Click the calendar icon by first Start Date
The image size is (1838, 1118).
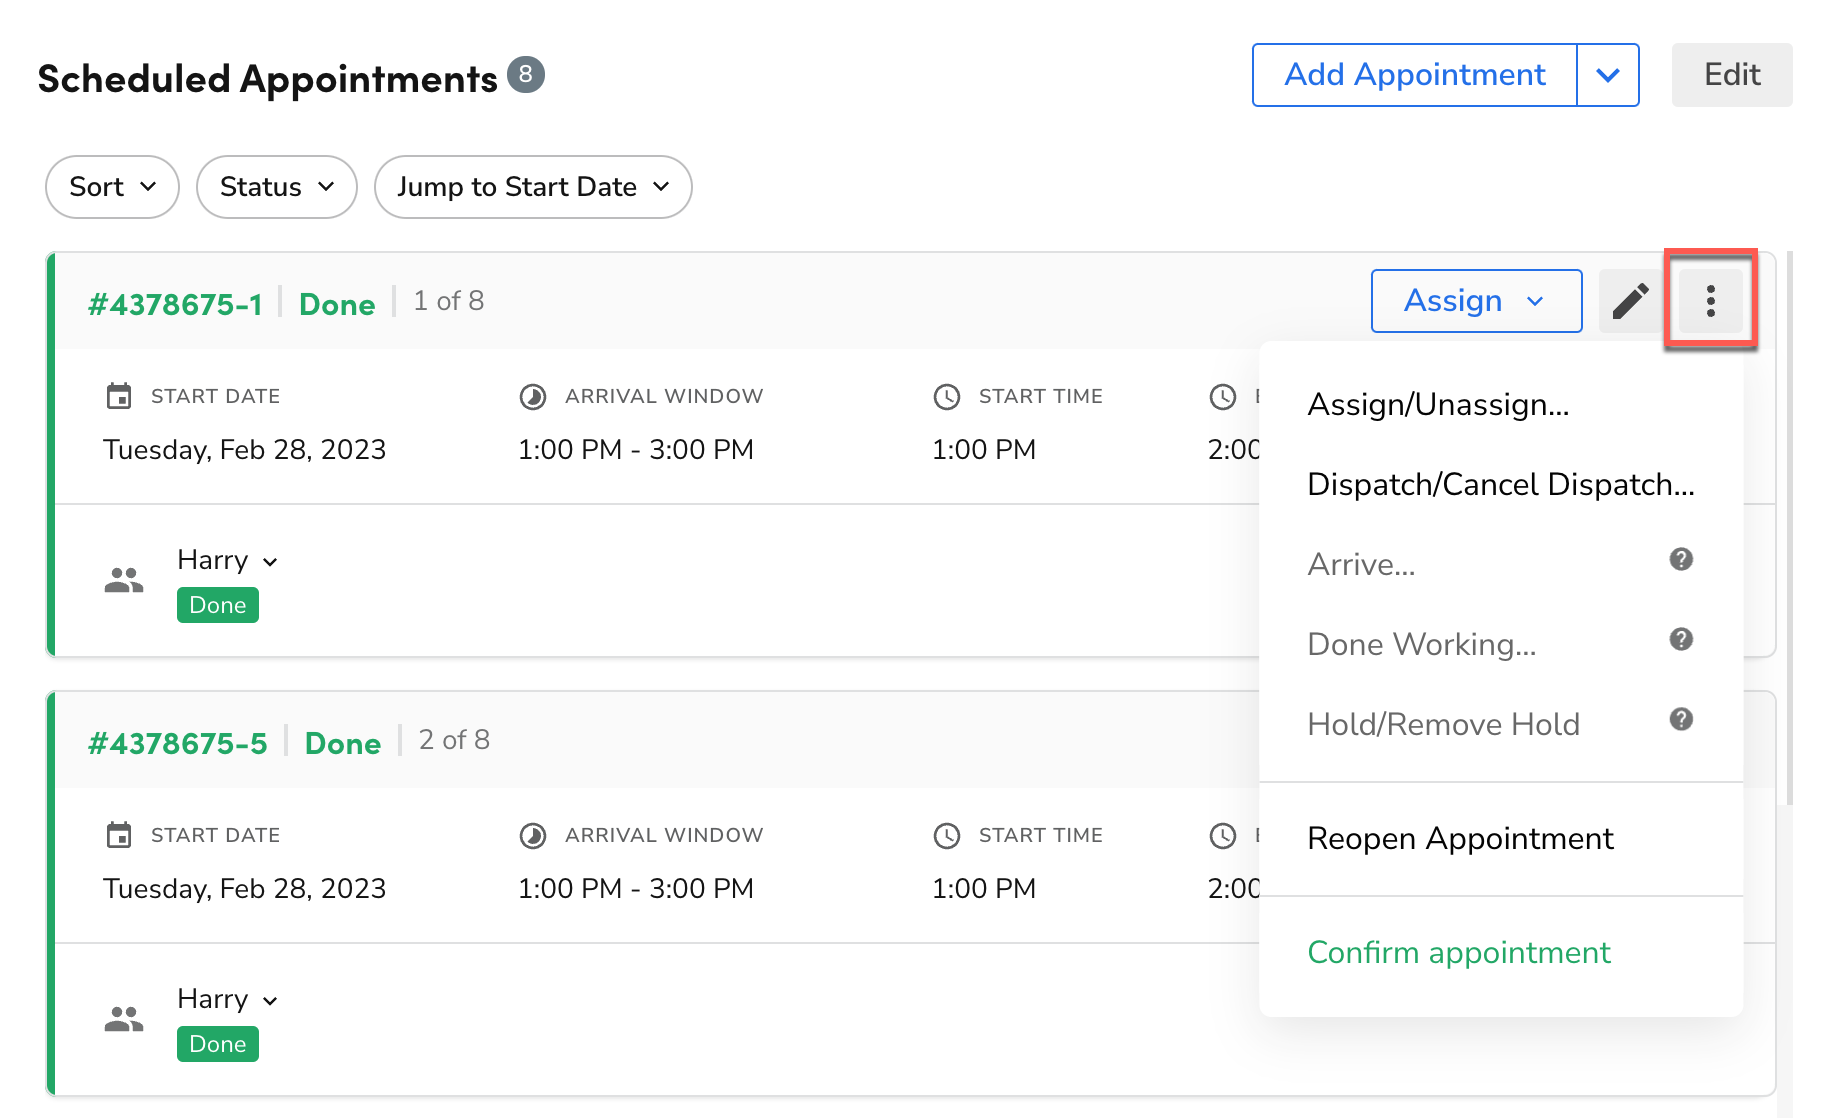tap(119, 397)
